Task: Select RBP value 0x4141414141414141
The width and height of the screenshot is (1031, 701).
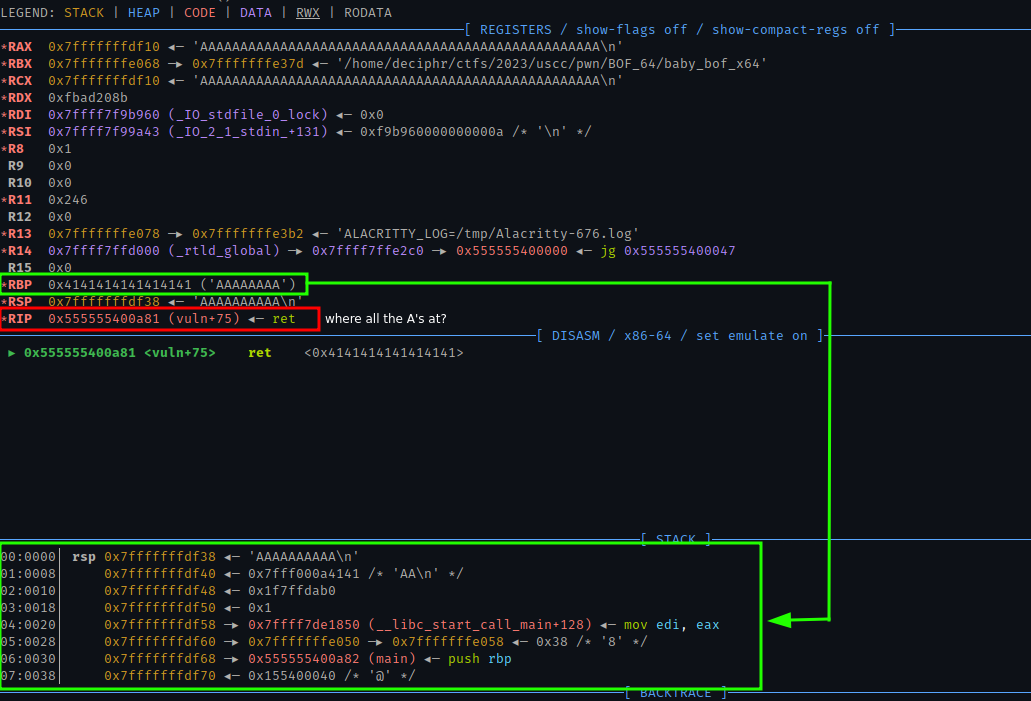Action: point(120,285)
